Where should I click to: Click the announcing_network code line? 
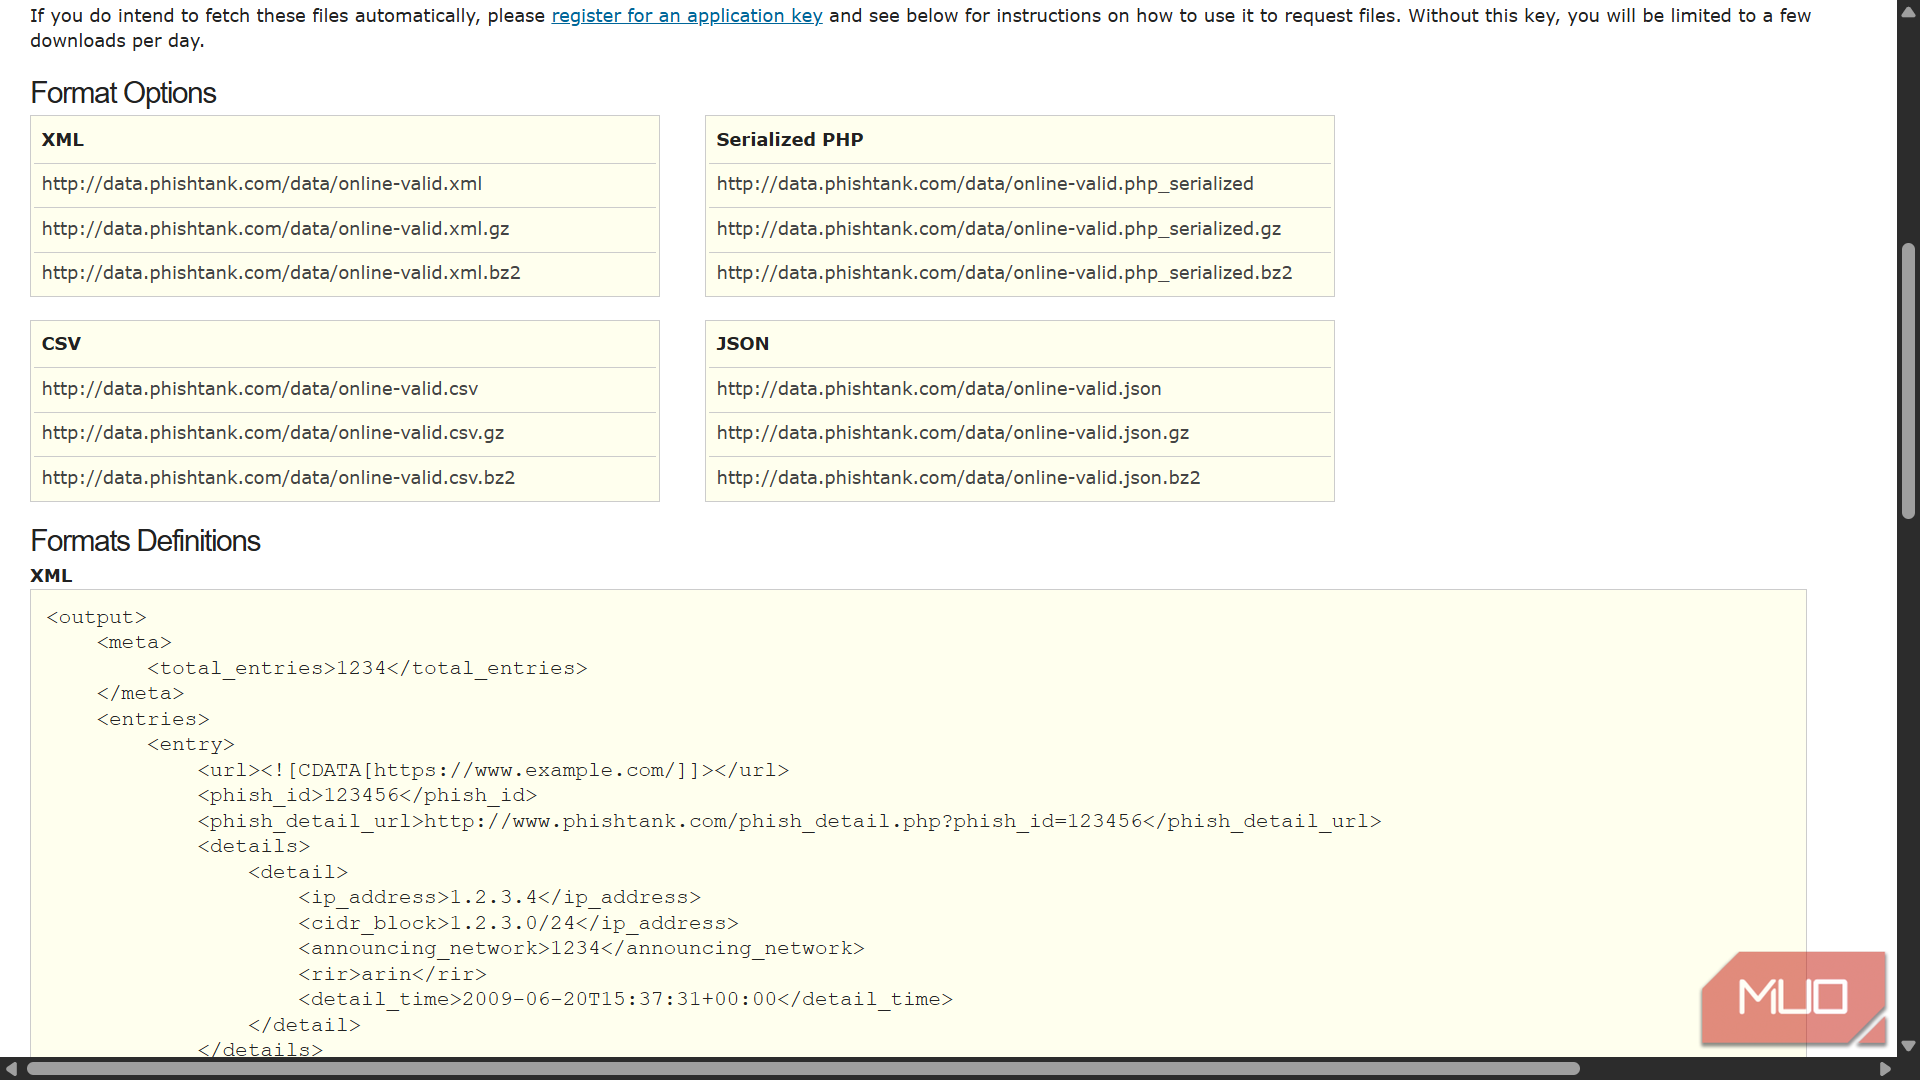581,948
